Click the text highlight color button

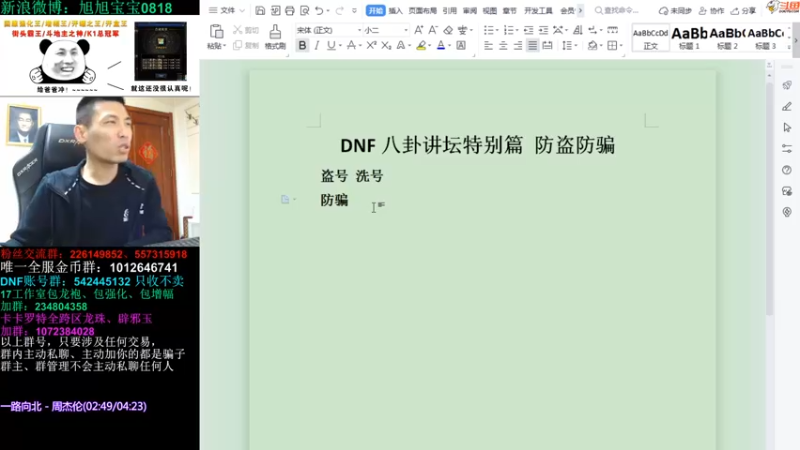coord(421,45)
